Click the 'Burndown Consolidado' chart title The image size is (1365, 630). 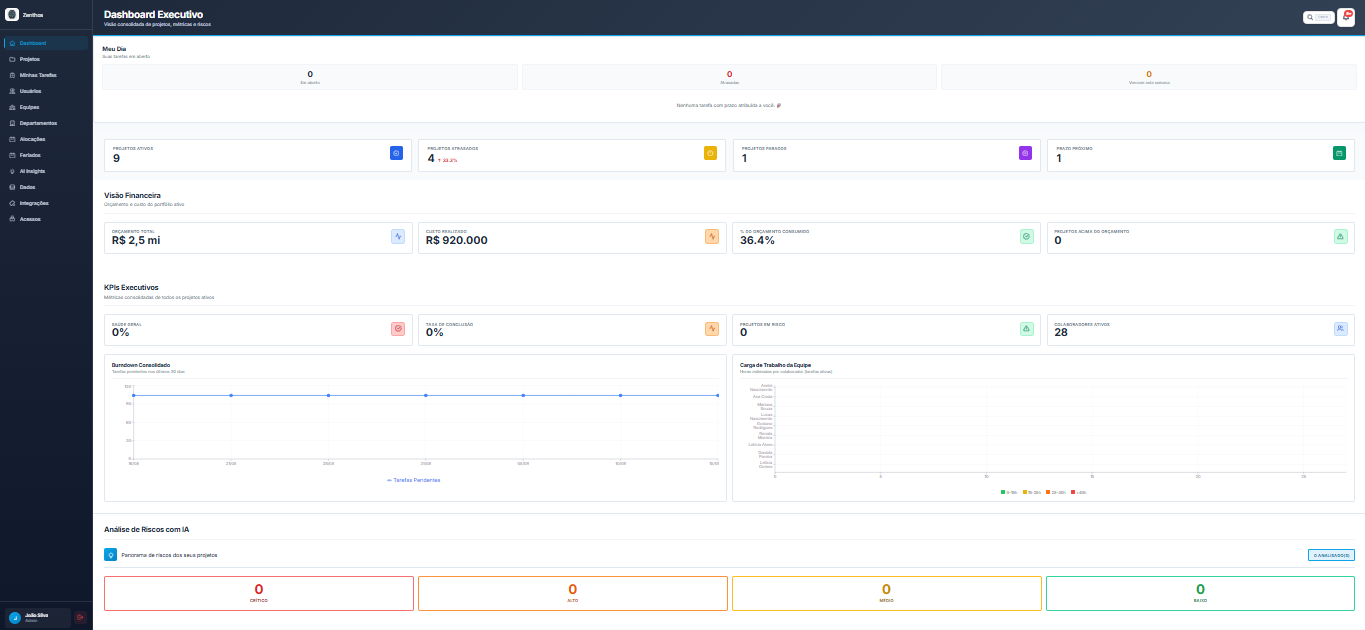click(x=141, y=365)
